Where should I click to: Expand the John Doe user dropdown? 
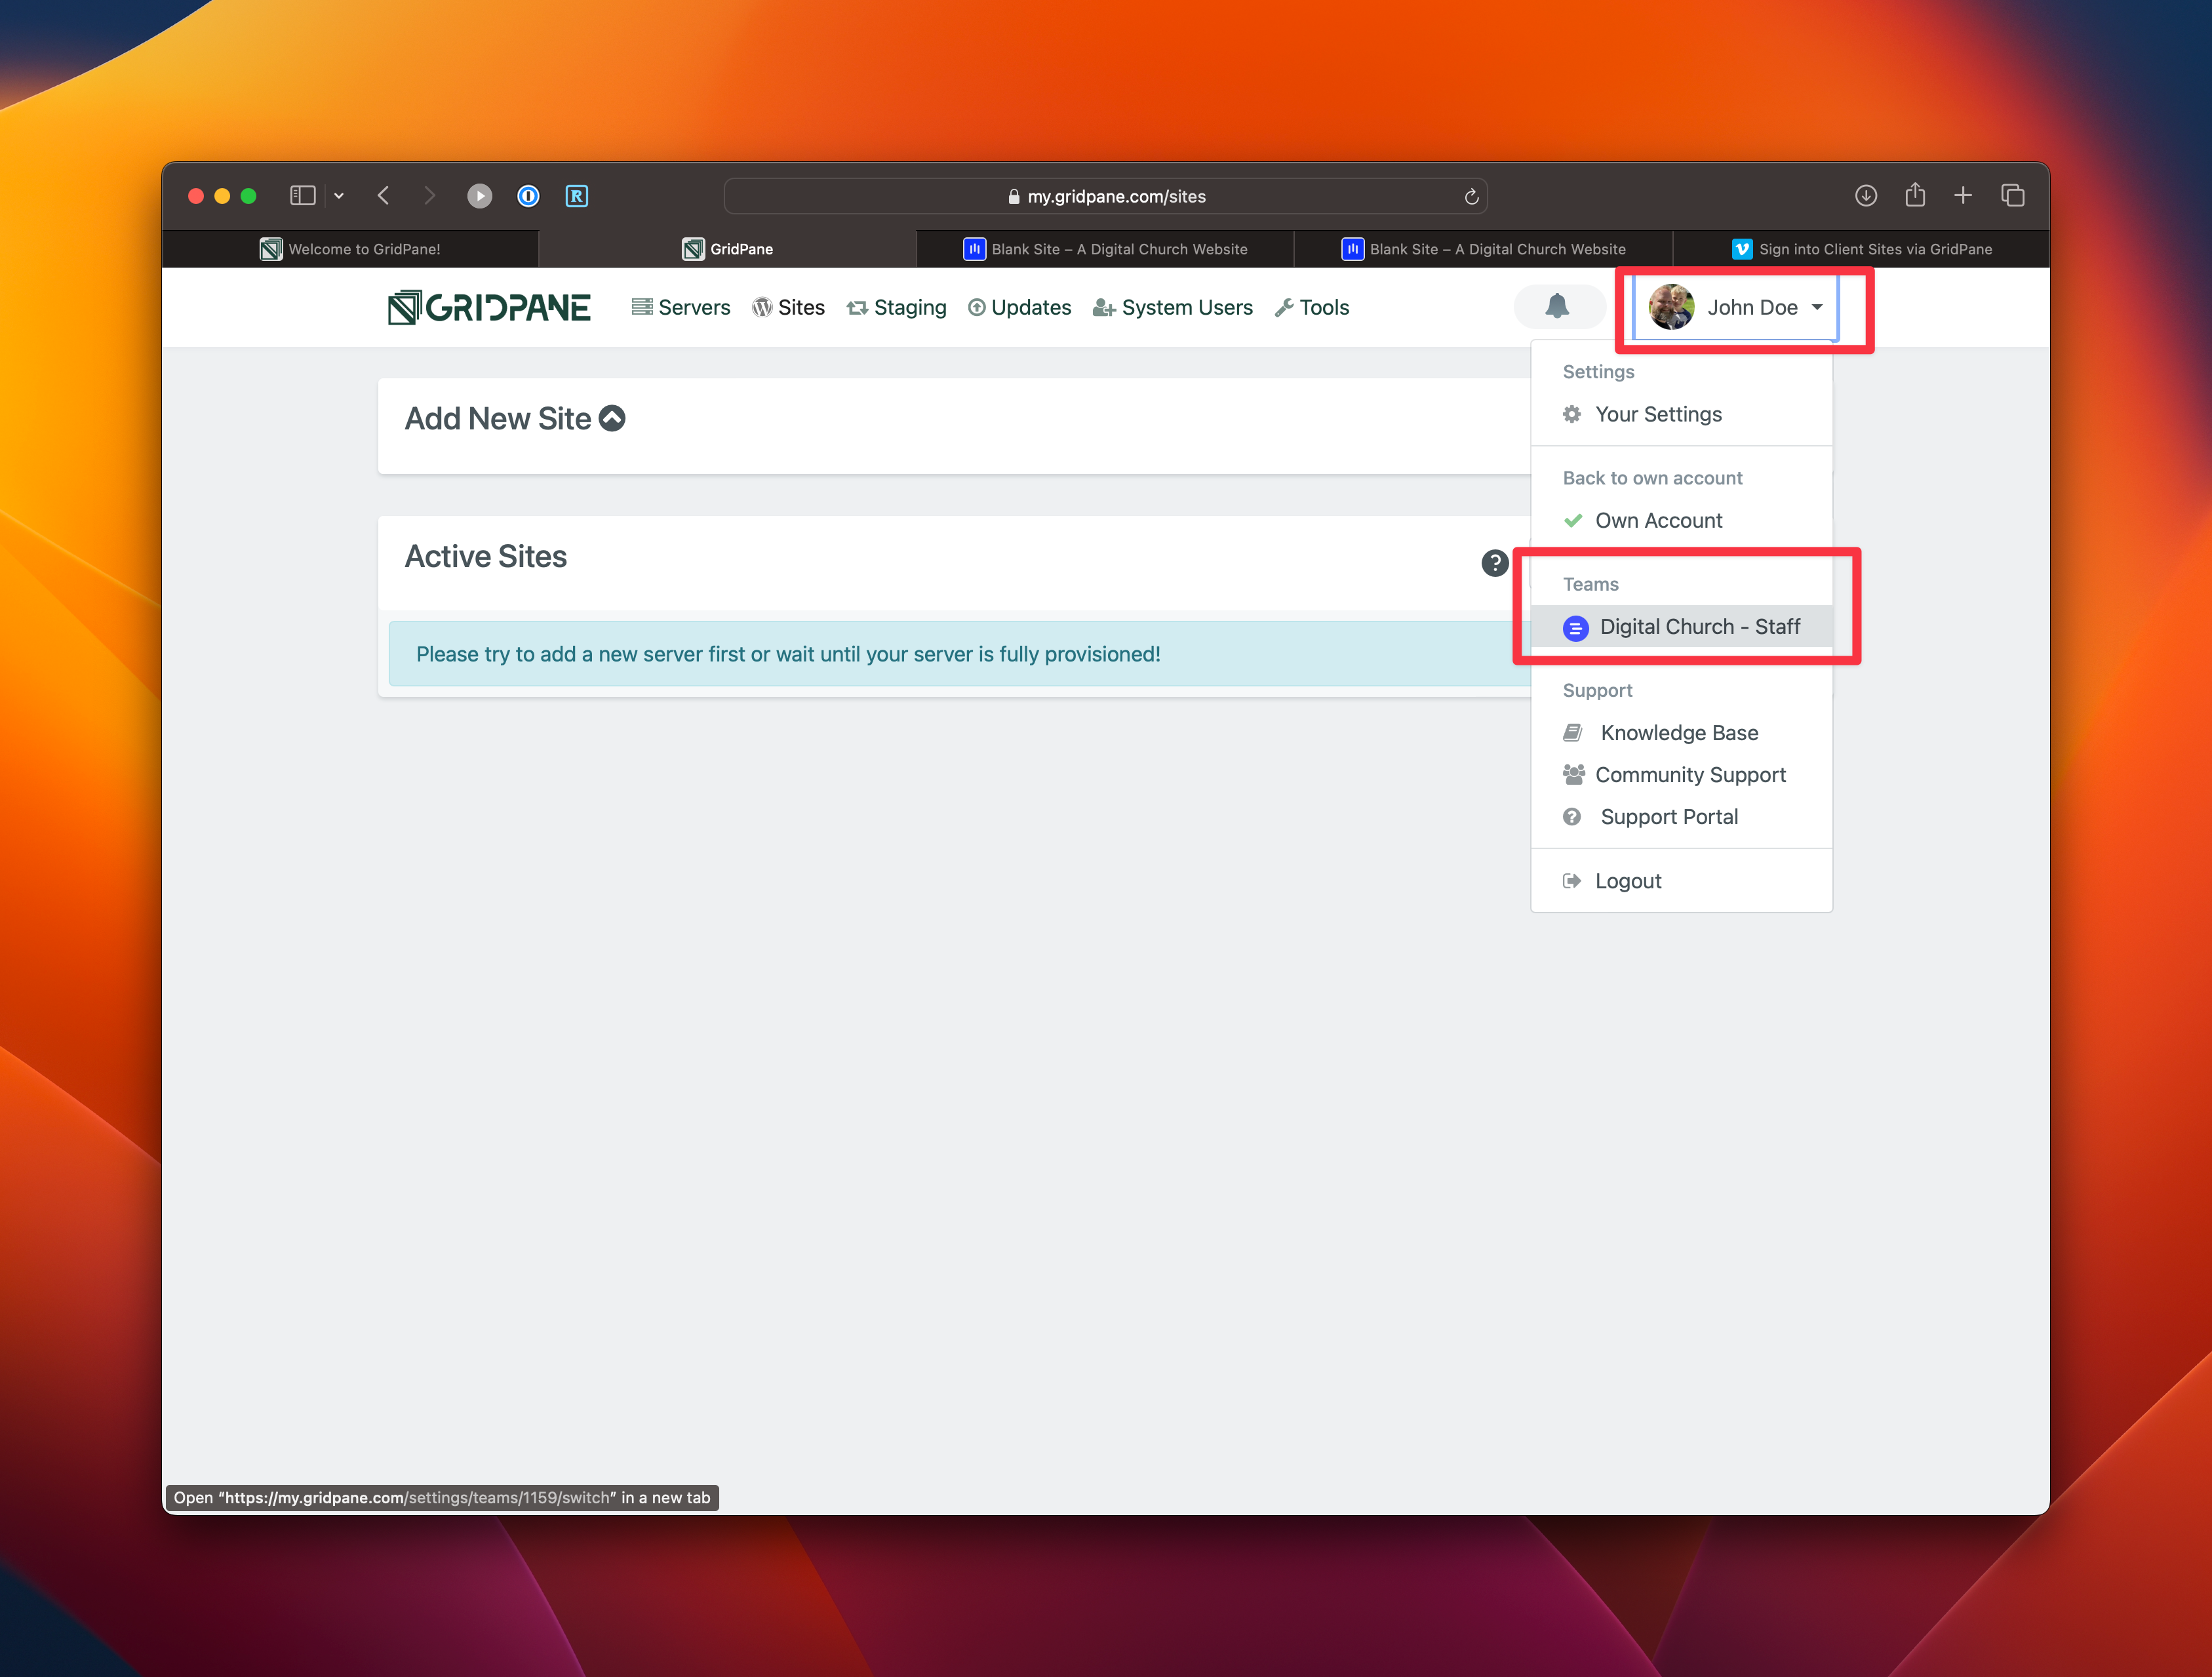1743,307
